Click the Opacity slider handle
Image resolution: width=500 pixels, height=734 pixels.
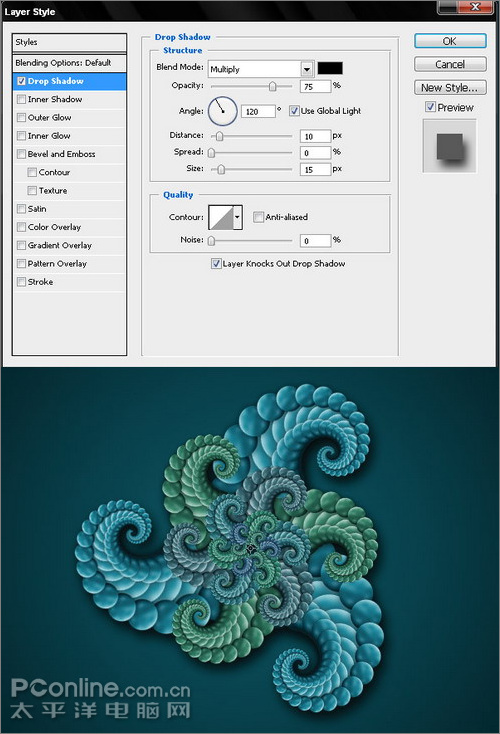(x=272, y=87)
